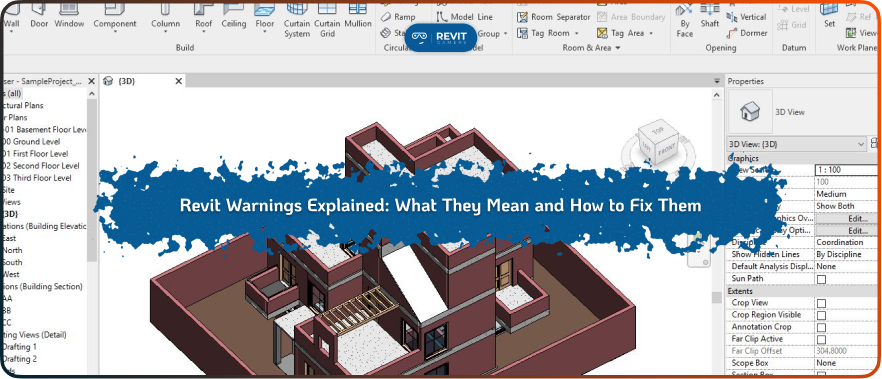The image size is (882, 379).
Task: Select Drafting 1 view in browser
Action: 19,347
